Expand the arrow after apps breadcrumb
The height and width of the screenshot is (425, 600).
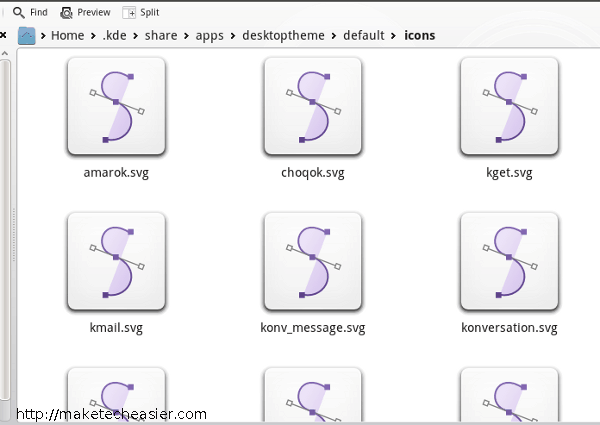233,36
